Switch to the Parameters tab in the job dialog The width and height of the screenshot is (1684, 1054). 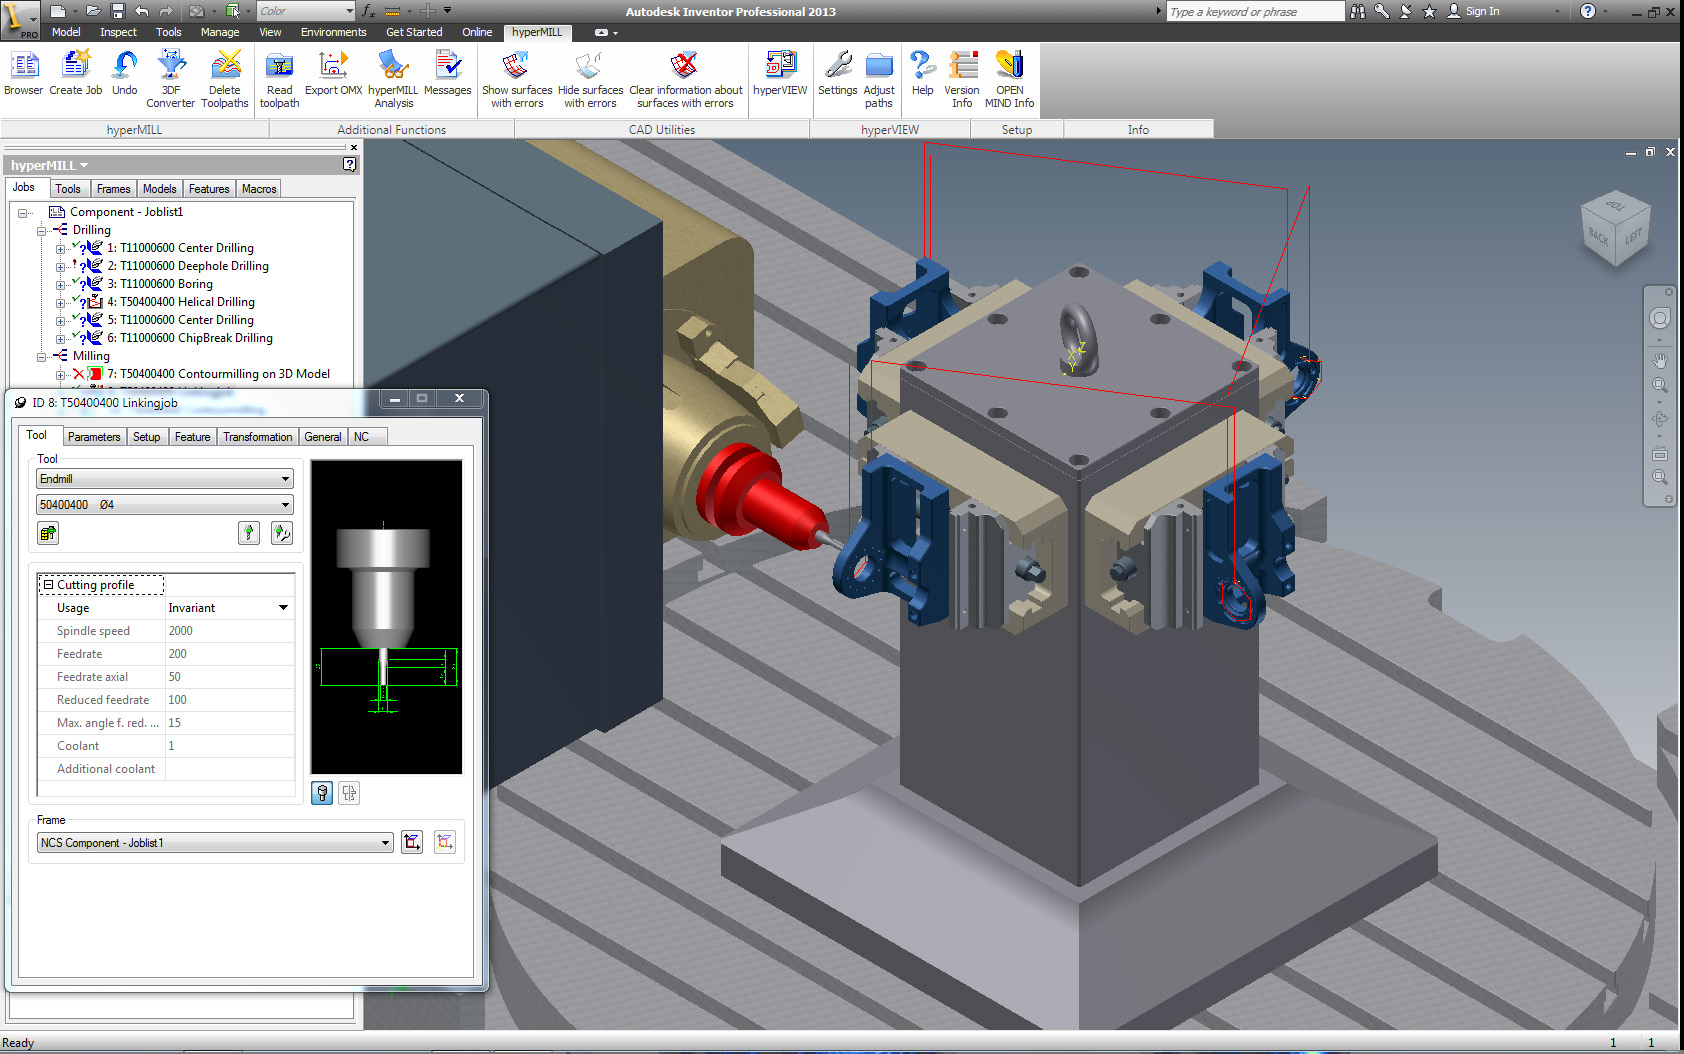pos(94,437)
